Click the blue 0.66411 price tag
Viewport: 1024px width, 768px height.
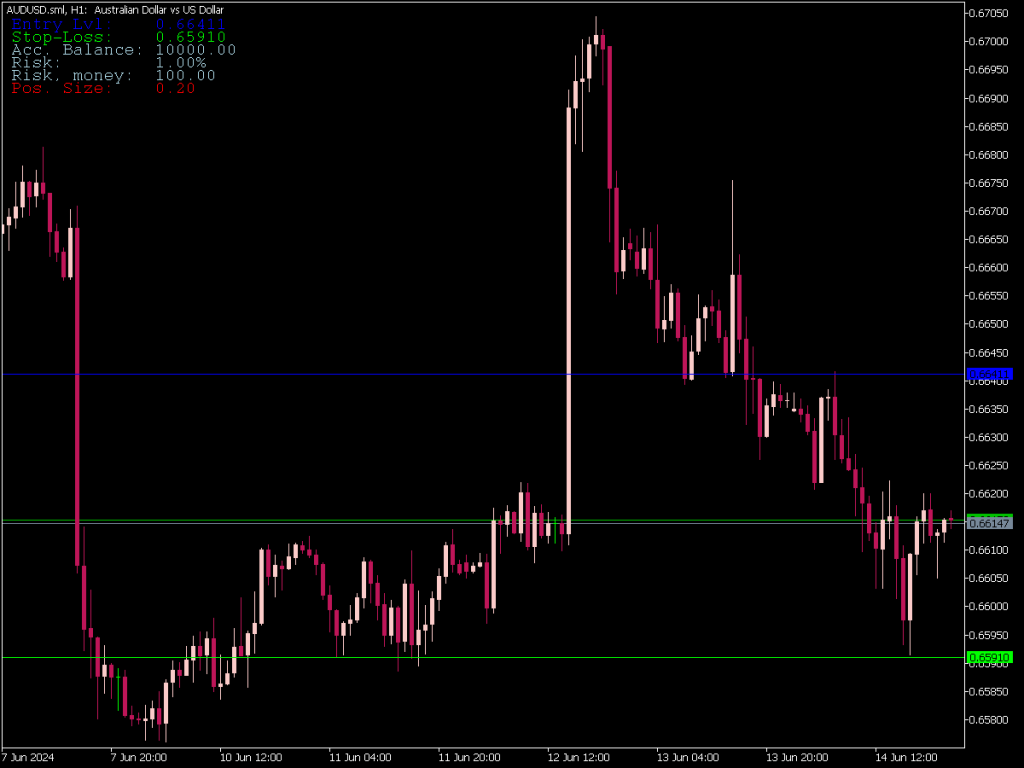click(x=991, y=375)
